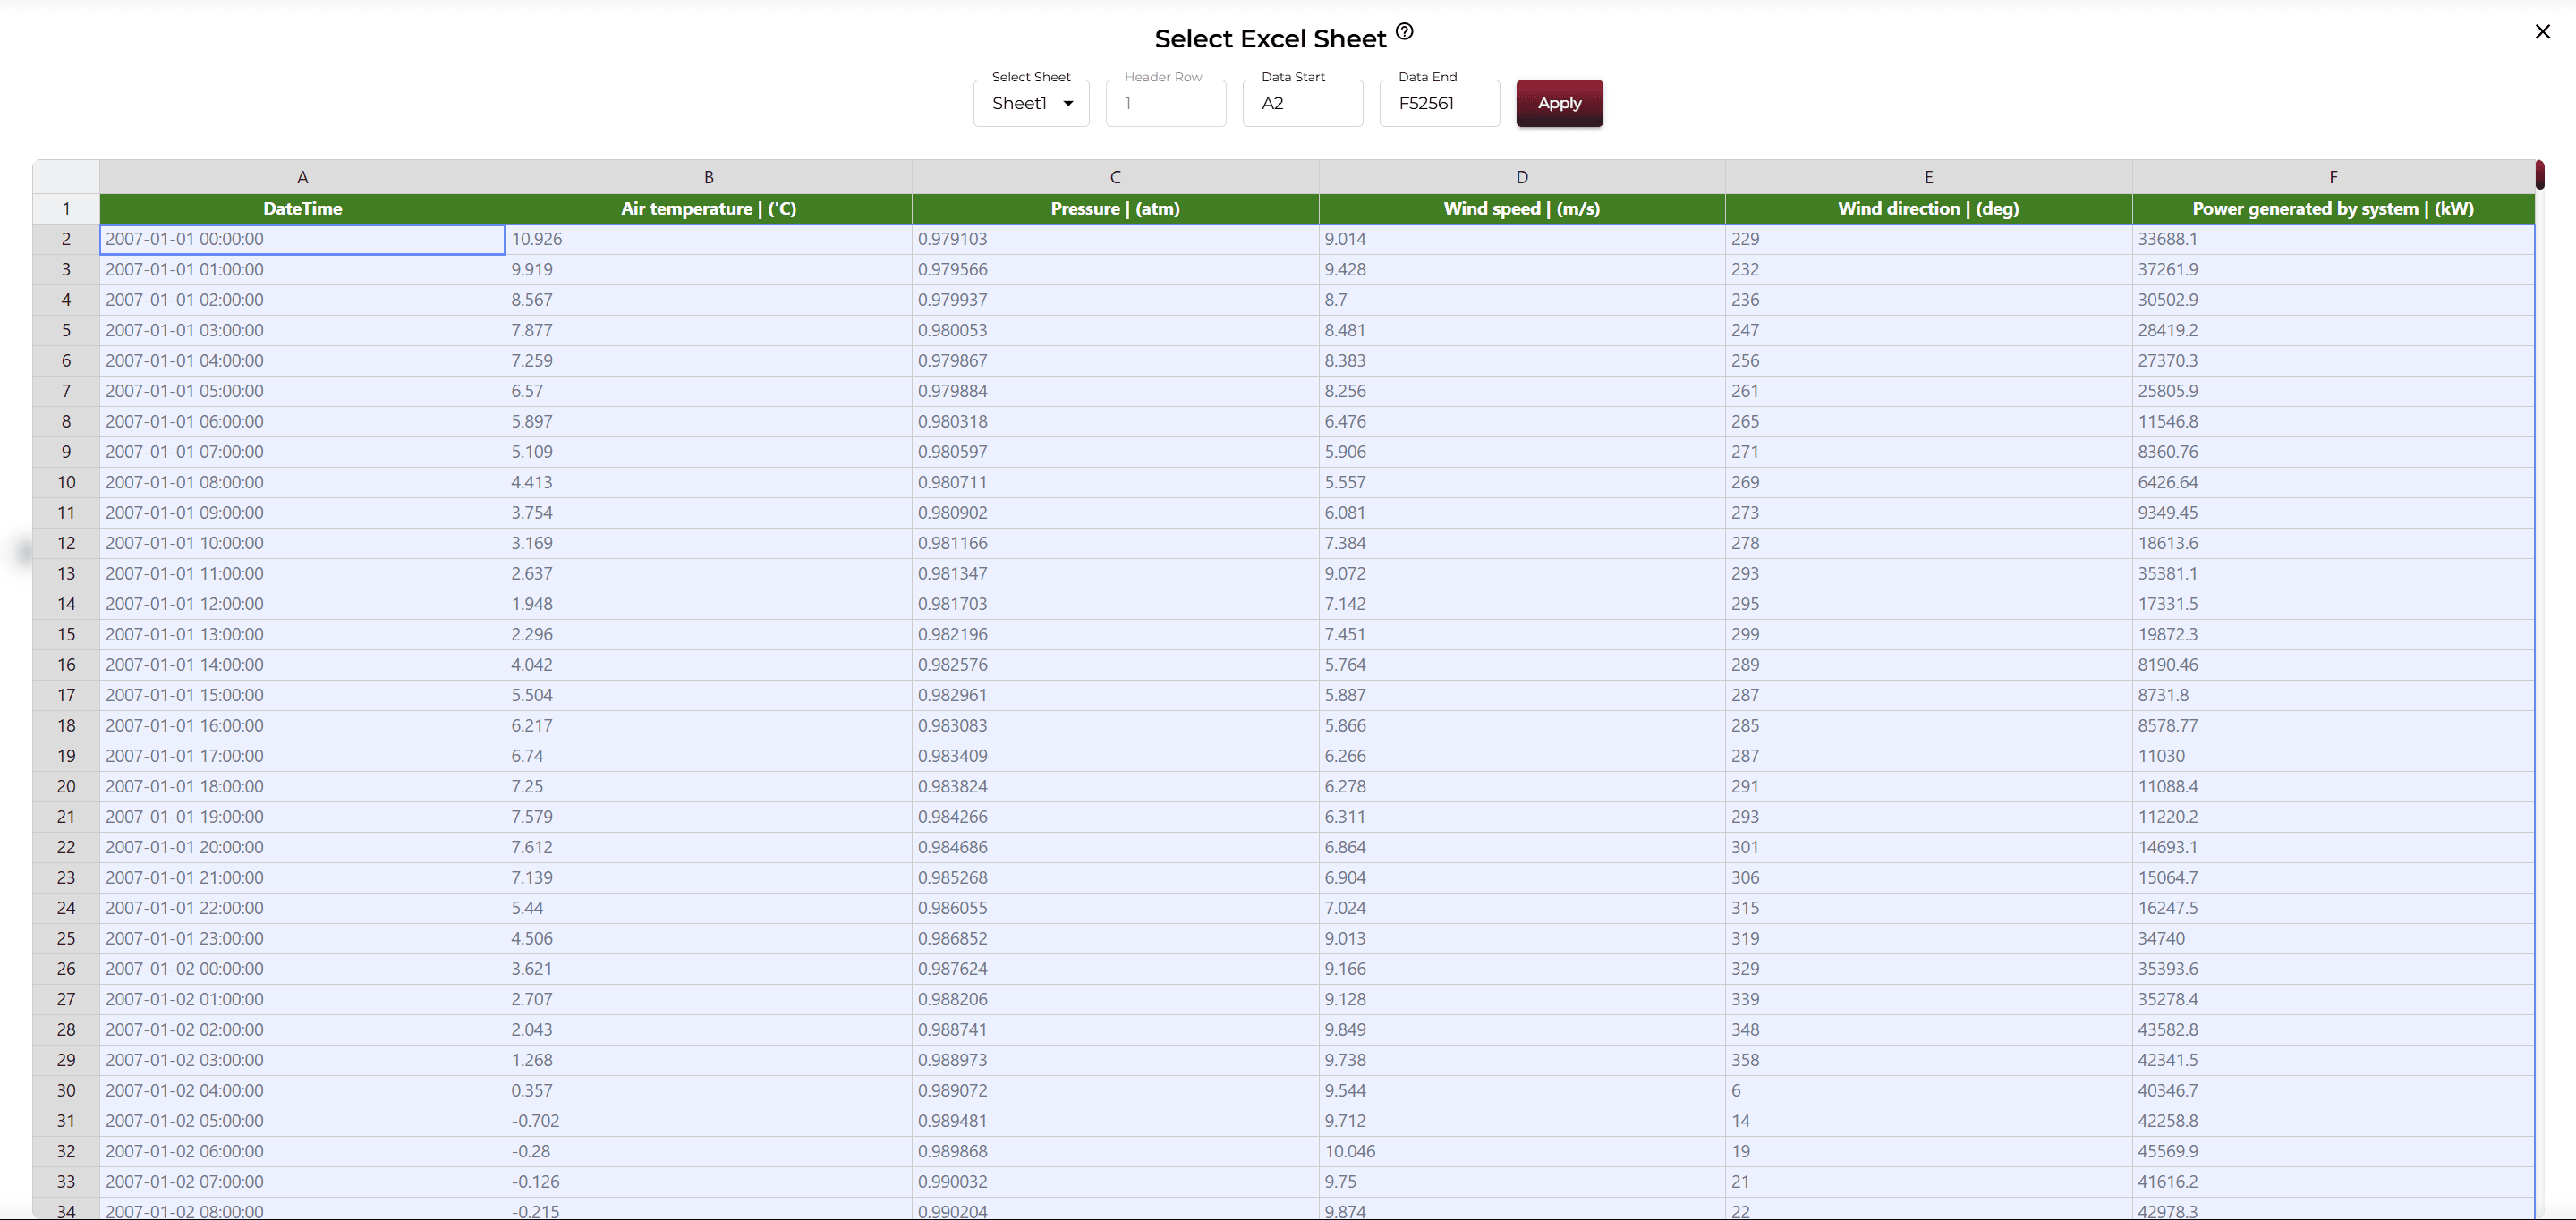Click cell 2007-01-01 12:00:00
The height and width of the screenshot is (1220, 2576).
302,604
